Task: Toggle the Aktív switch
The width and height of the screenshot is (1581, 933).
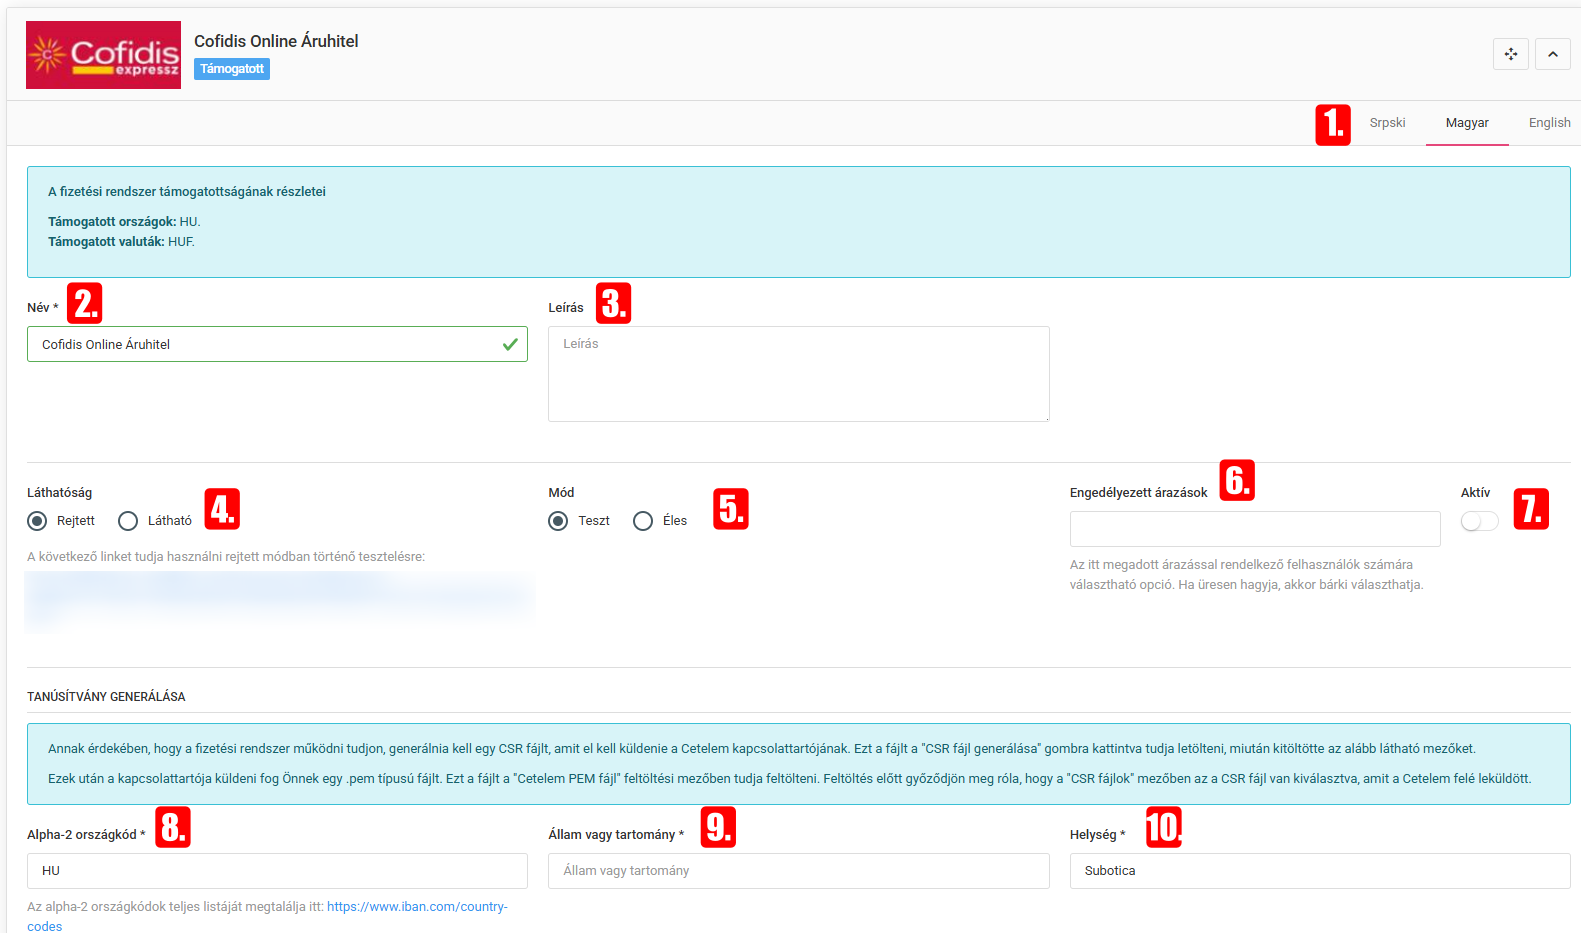Action: click(x=1479, y=521)
